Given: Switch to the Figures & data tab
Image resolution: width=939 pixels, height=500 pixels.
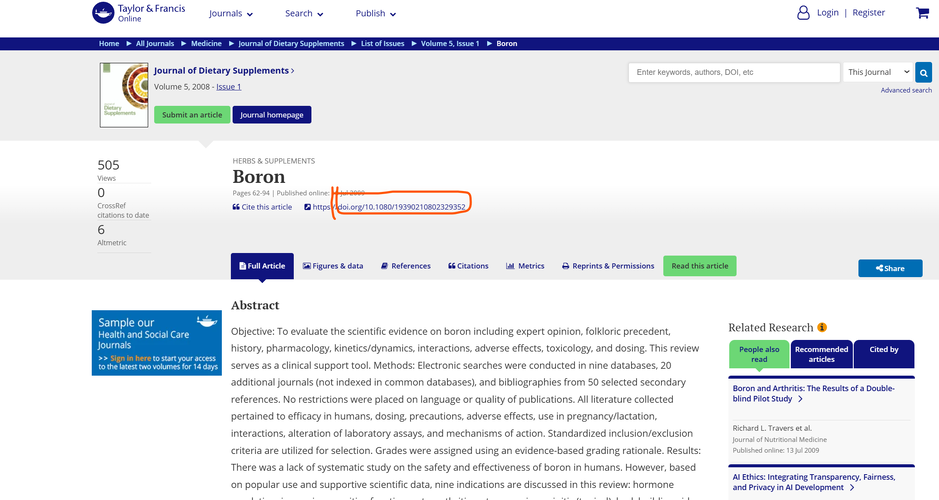Looking at the screenshot, I should click(x=333, y=266).
